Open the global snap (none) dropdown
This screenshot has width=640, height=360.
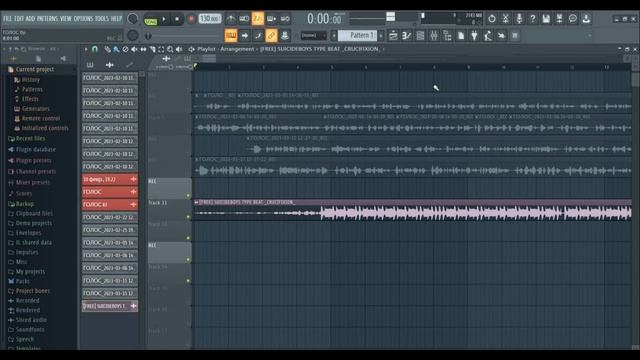coord(313,36)
